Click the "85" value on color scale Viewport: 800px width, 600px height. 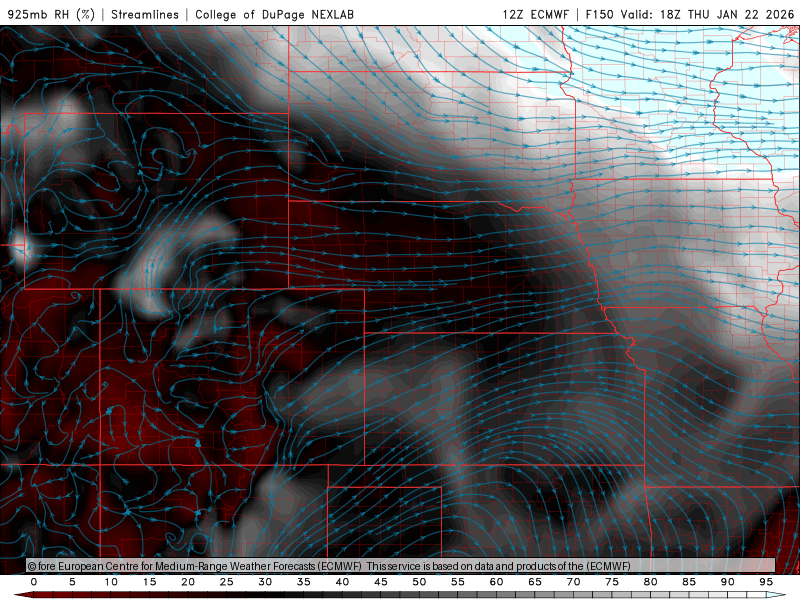click(689, 582)
